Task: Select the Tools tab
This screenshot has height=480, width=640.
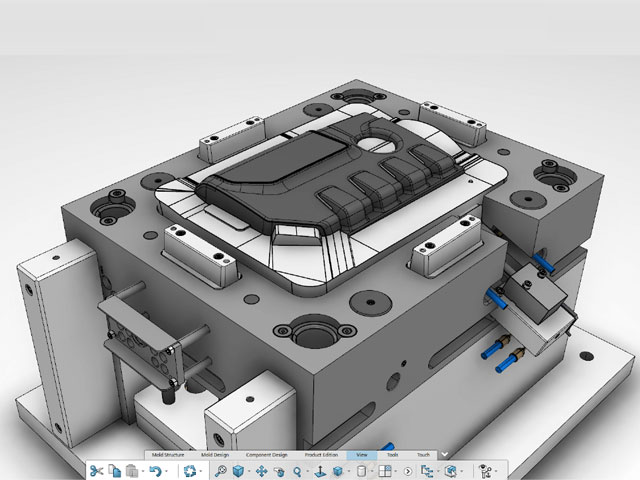Action: (393, 455)
